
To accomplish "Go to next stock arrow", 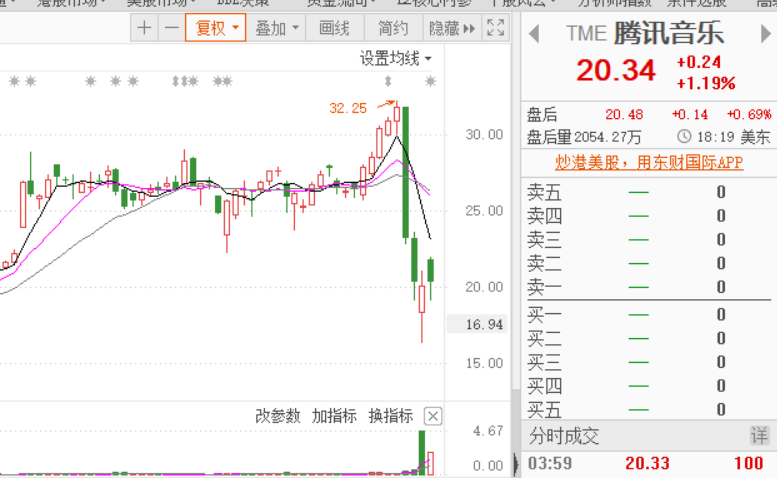I will click(x=766, y=34).
